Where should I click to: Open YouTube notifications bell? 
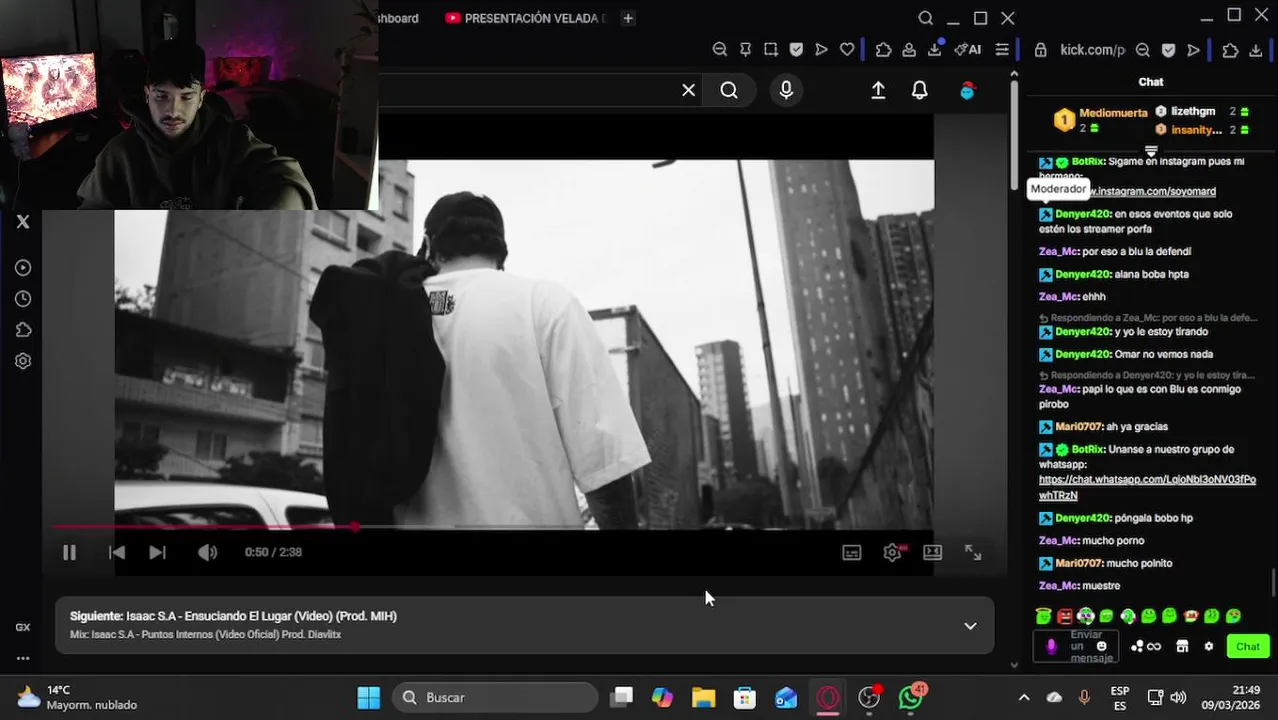click(920, 91)
